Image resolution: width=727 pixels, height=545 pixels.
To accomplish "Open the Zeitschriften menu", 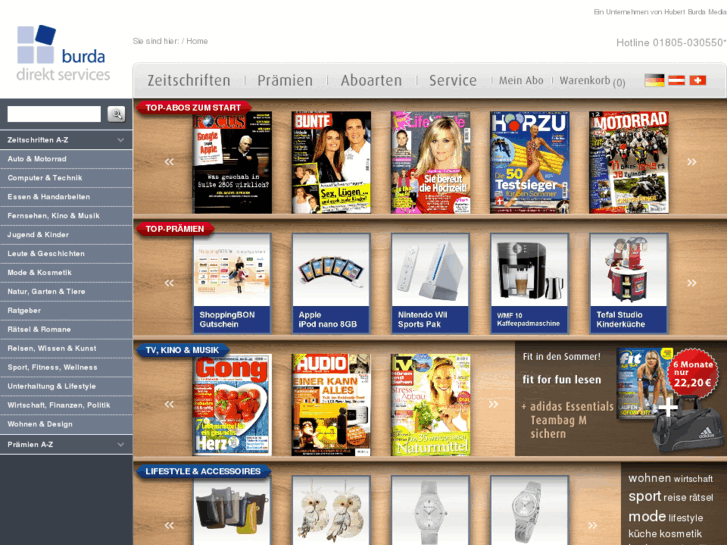I will 189,80.
